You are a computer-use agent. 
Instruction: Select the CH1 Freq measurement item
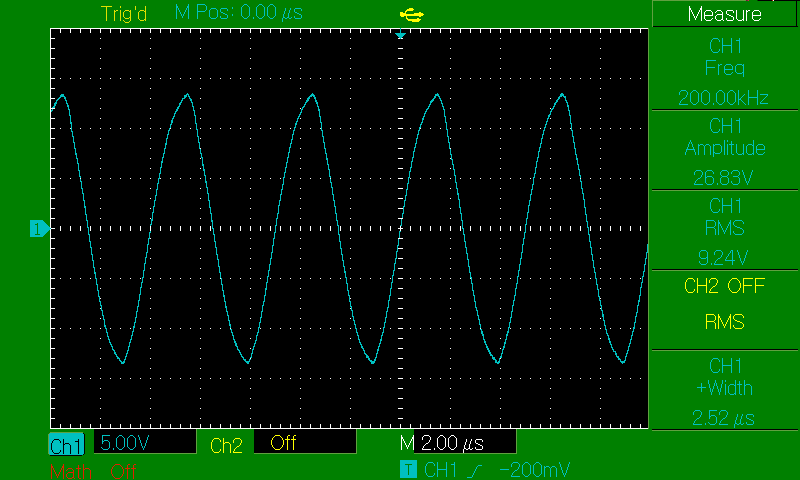(x=724, y=70)
